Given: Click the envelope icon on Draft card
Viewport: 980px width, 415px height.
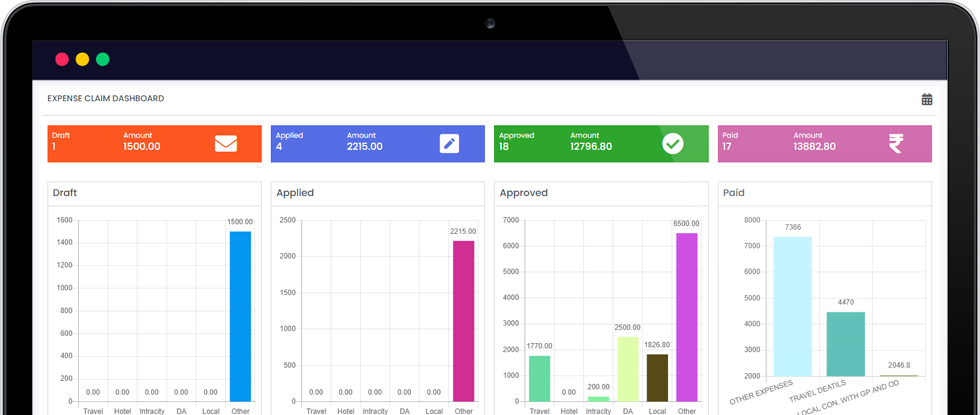Looking at the screenshot, I should pyautogui.click(x=226, y=144).
